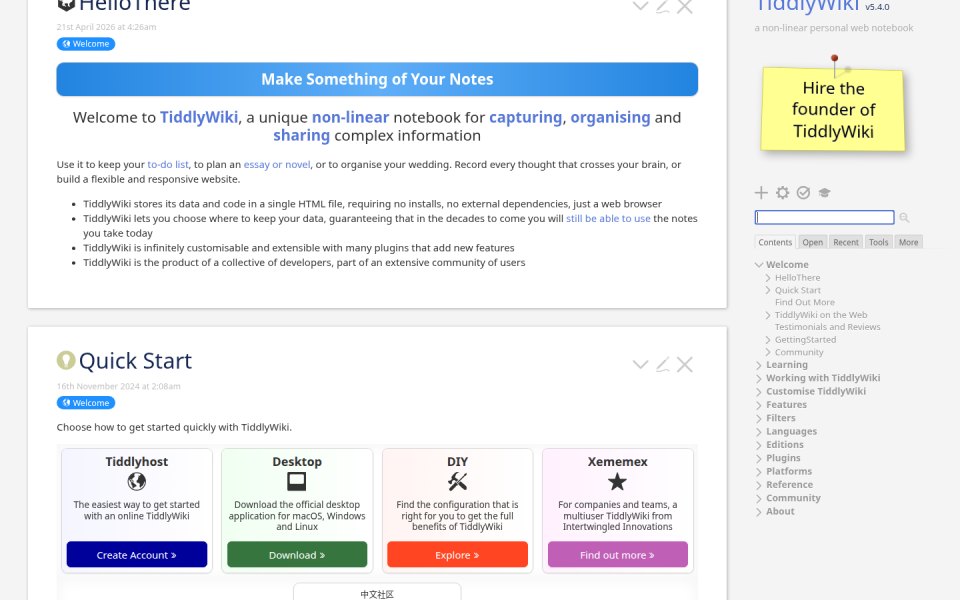The image size is (960, 600).
Task: Click the advanced search magnifier icon
Action: pyautogui.click(x=904, y=217)
